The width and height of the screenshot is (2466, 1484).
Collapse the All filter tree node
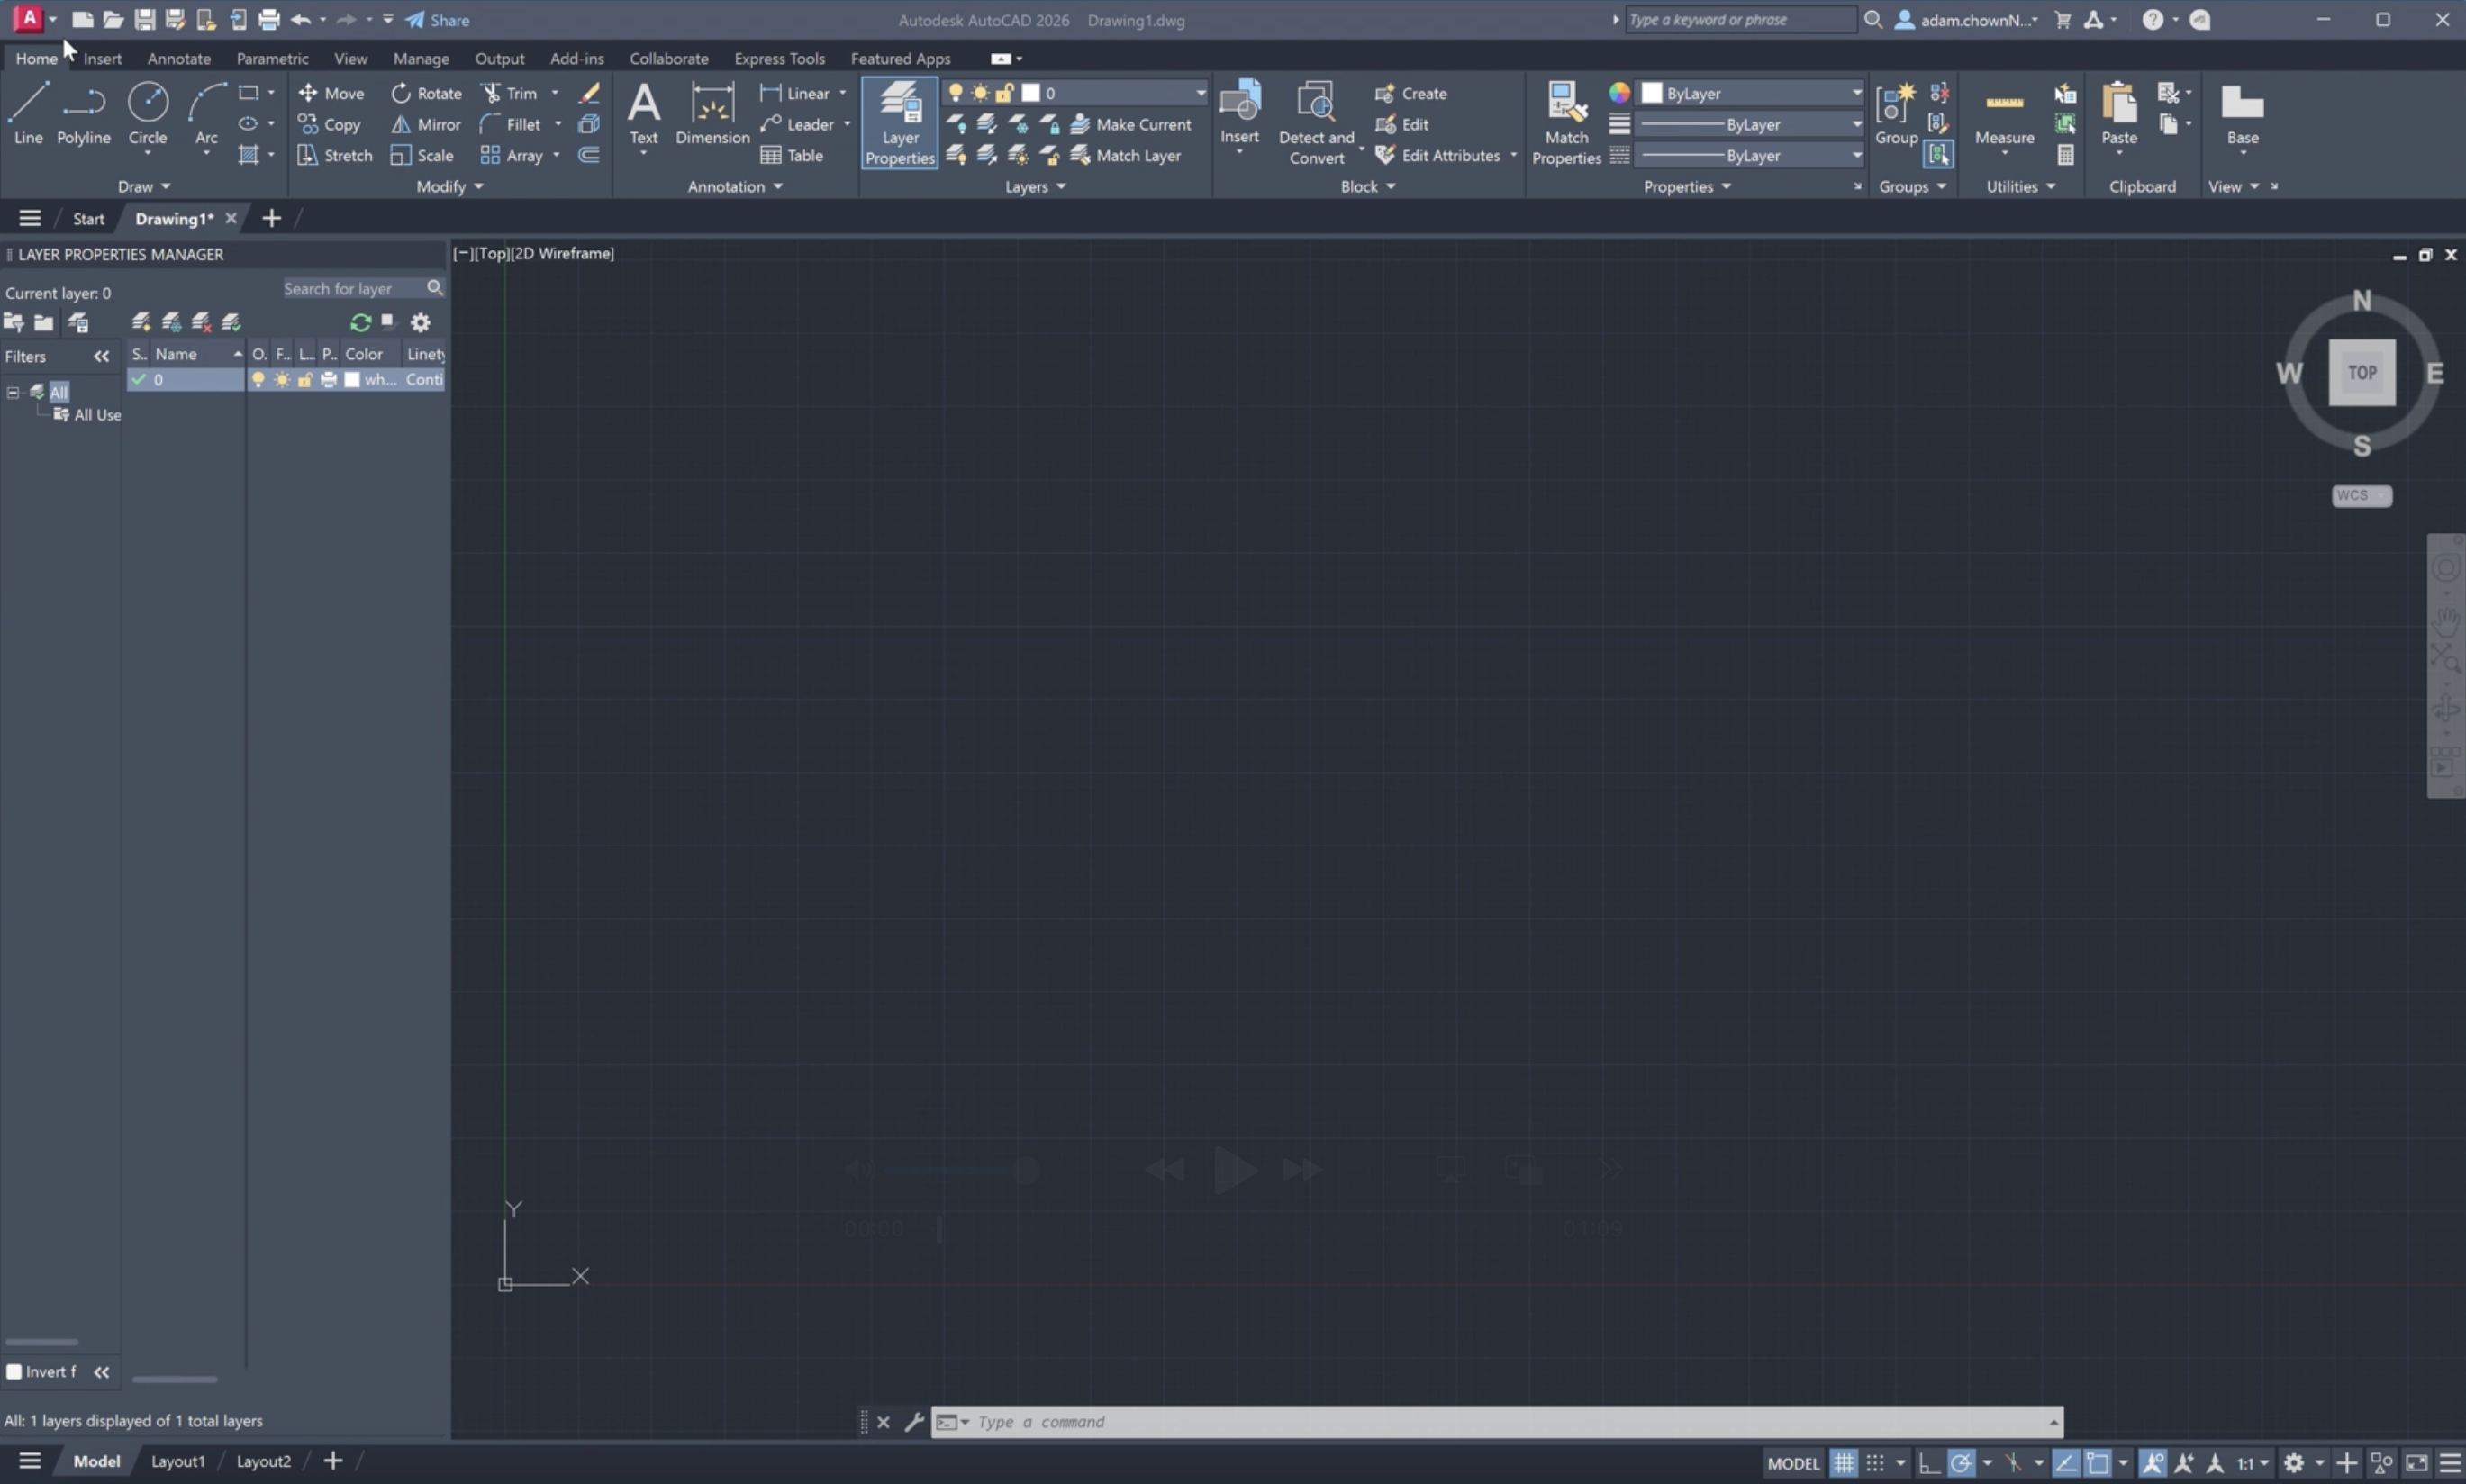click(x=13, y=392)
